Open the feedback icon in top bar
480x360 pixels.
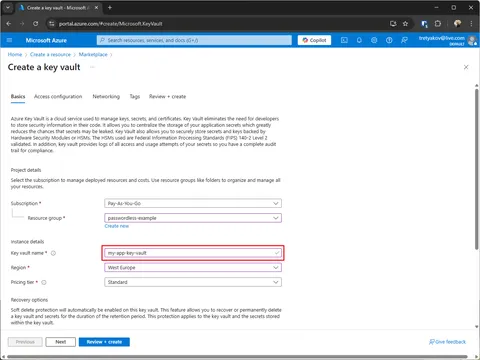pyautogui.click(x=404, y=40)
